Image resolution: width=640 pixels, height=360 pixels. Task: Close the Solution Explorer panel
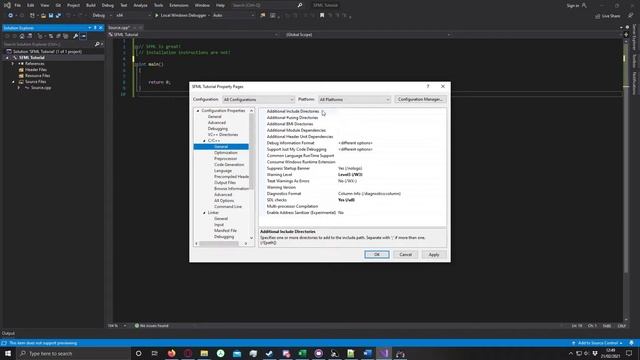(x=101, y=28)
